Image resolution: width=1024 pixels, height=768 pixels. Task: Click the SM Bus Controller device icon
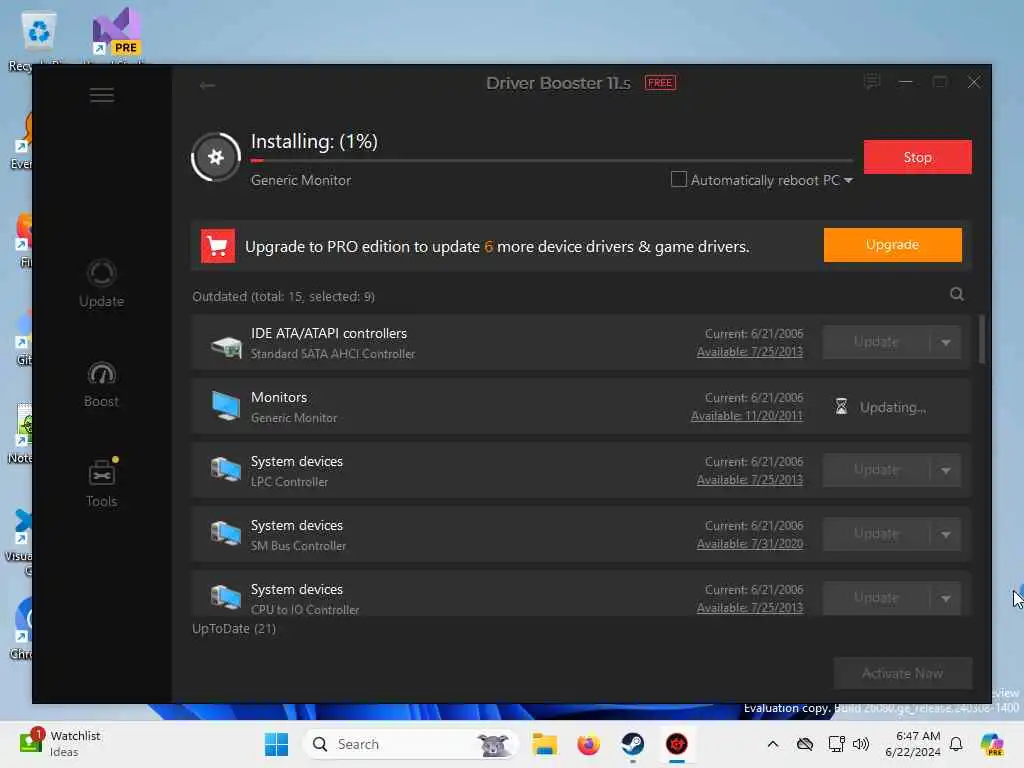[x=226, y=534]
